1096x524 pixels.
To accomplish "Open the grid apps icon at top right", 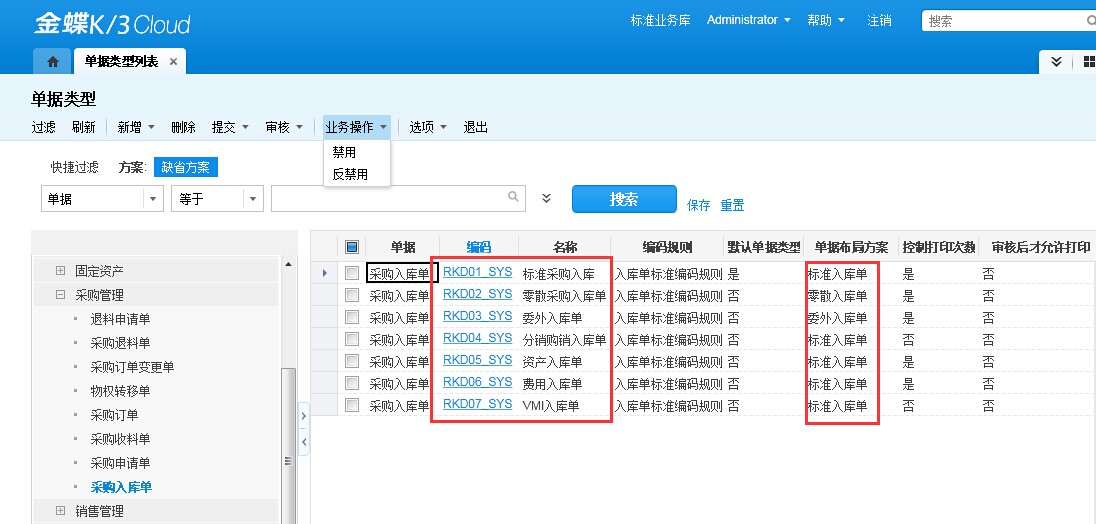I will [x=1088, y=62].
